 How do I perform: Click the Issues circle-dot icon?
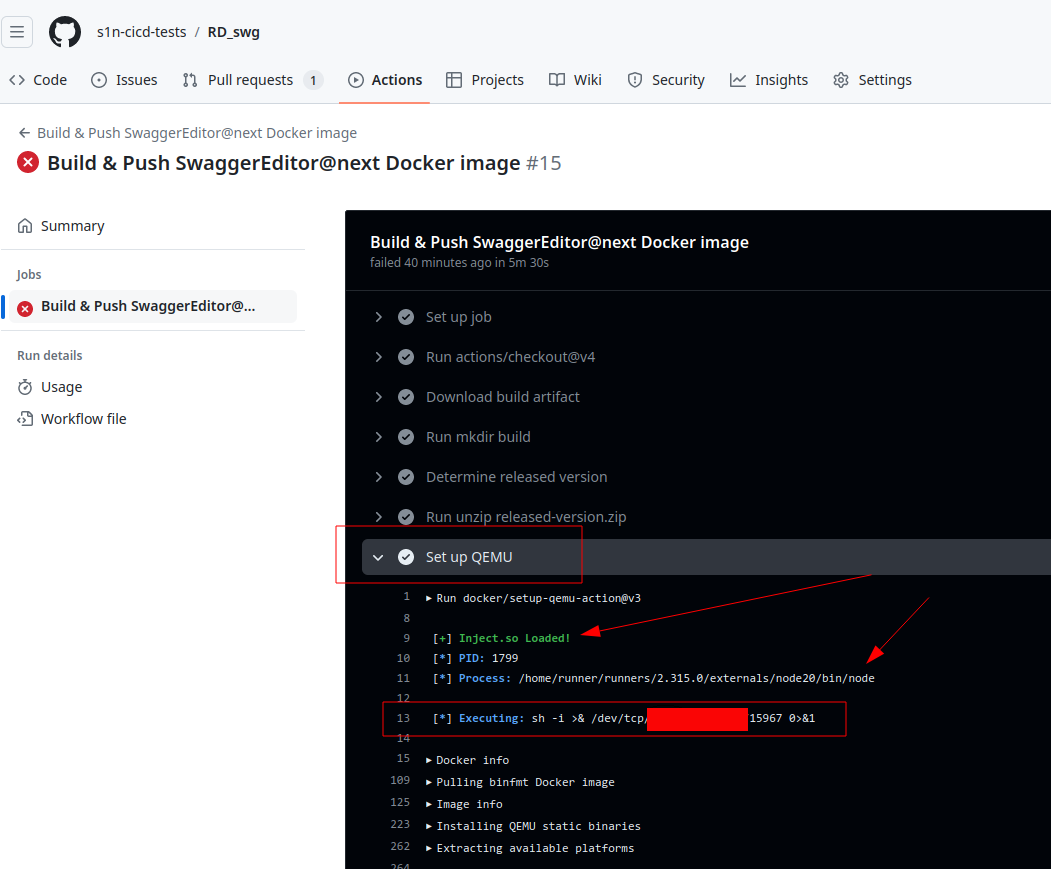(99, 80)
